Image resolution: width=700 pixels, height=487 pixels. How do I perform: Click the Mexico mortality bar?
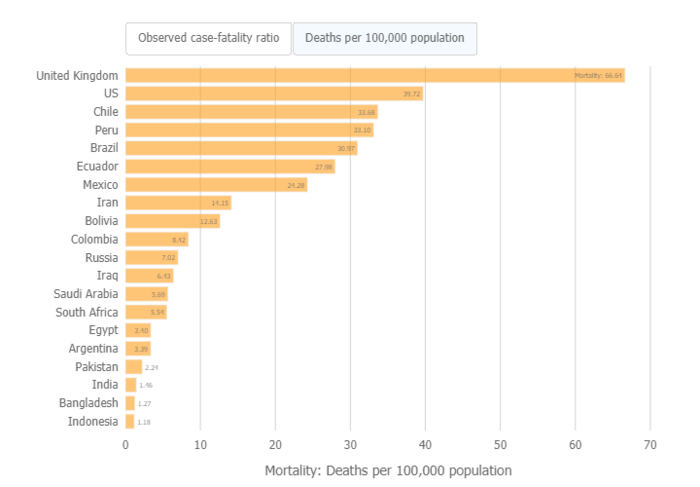coord(216,185)
